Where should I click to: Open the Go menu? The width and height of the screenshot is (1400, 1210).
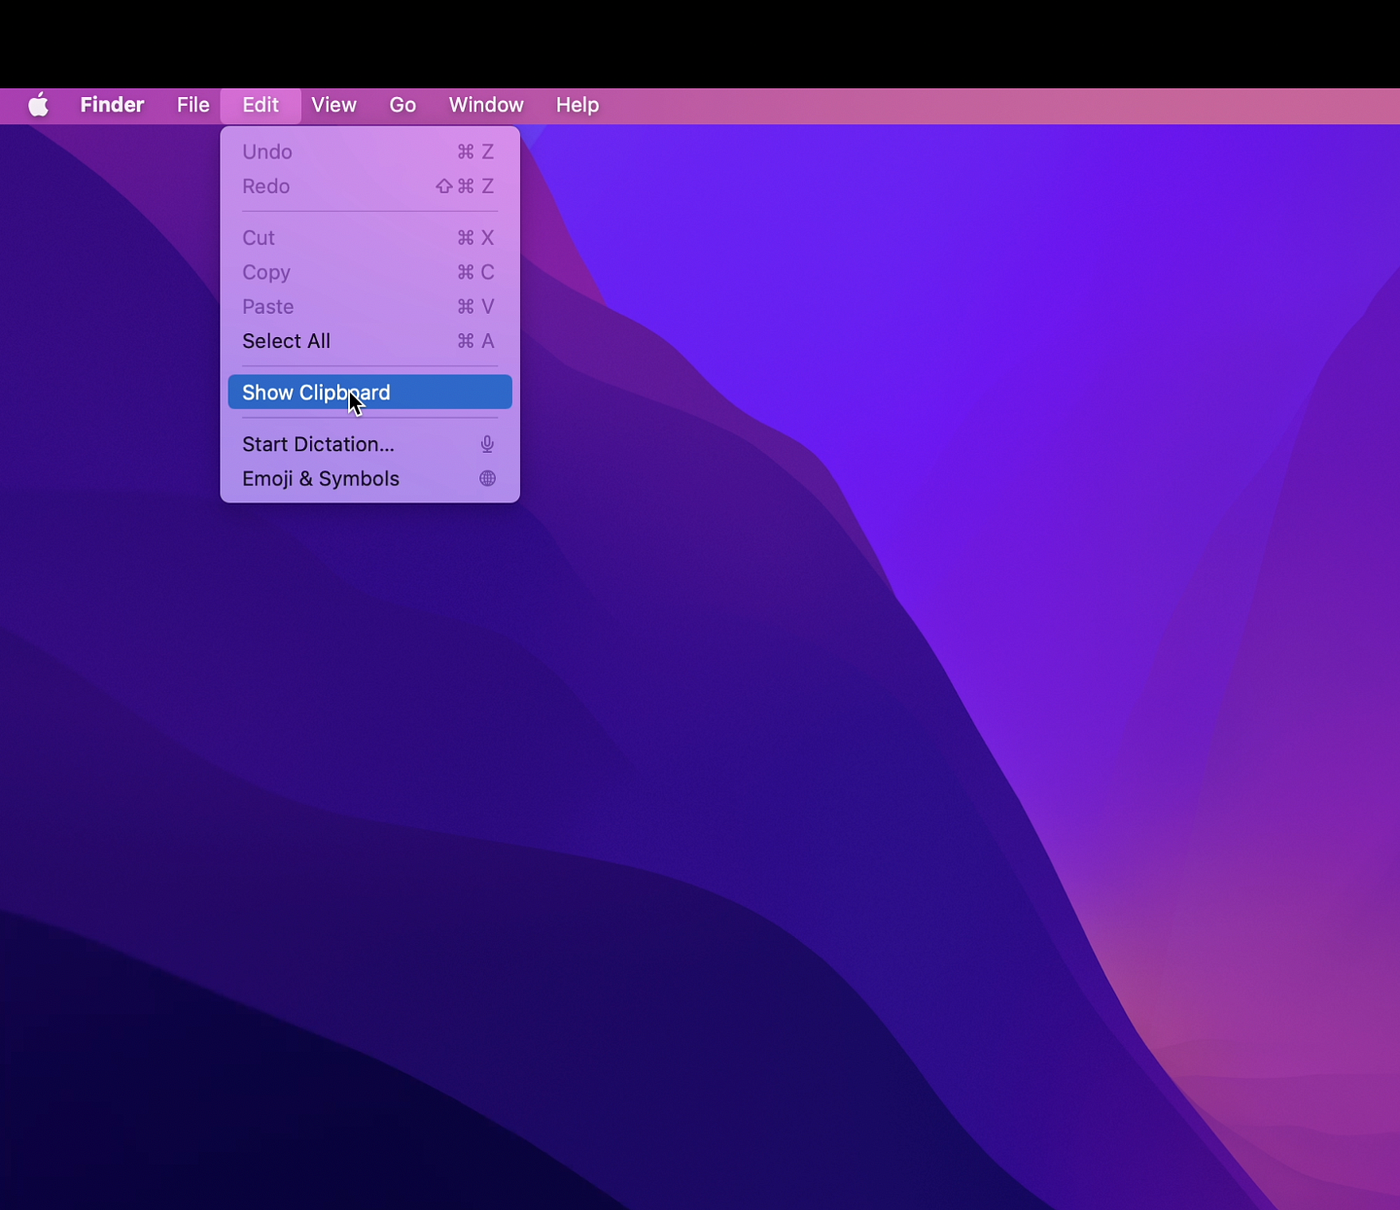(x=402, y=105)
